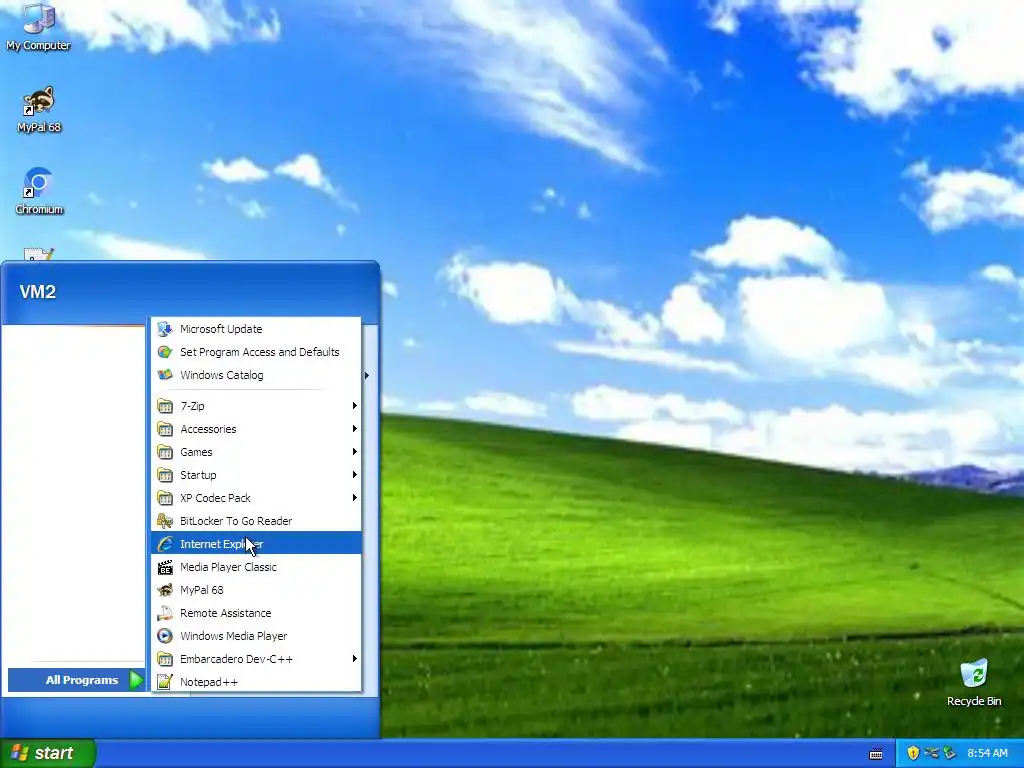Click the XP Codec Pack folder icon
This screenshot has height=768, width=1024.
[x=165, y=498]
